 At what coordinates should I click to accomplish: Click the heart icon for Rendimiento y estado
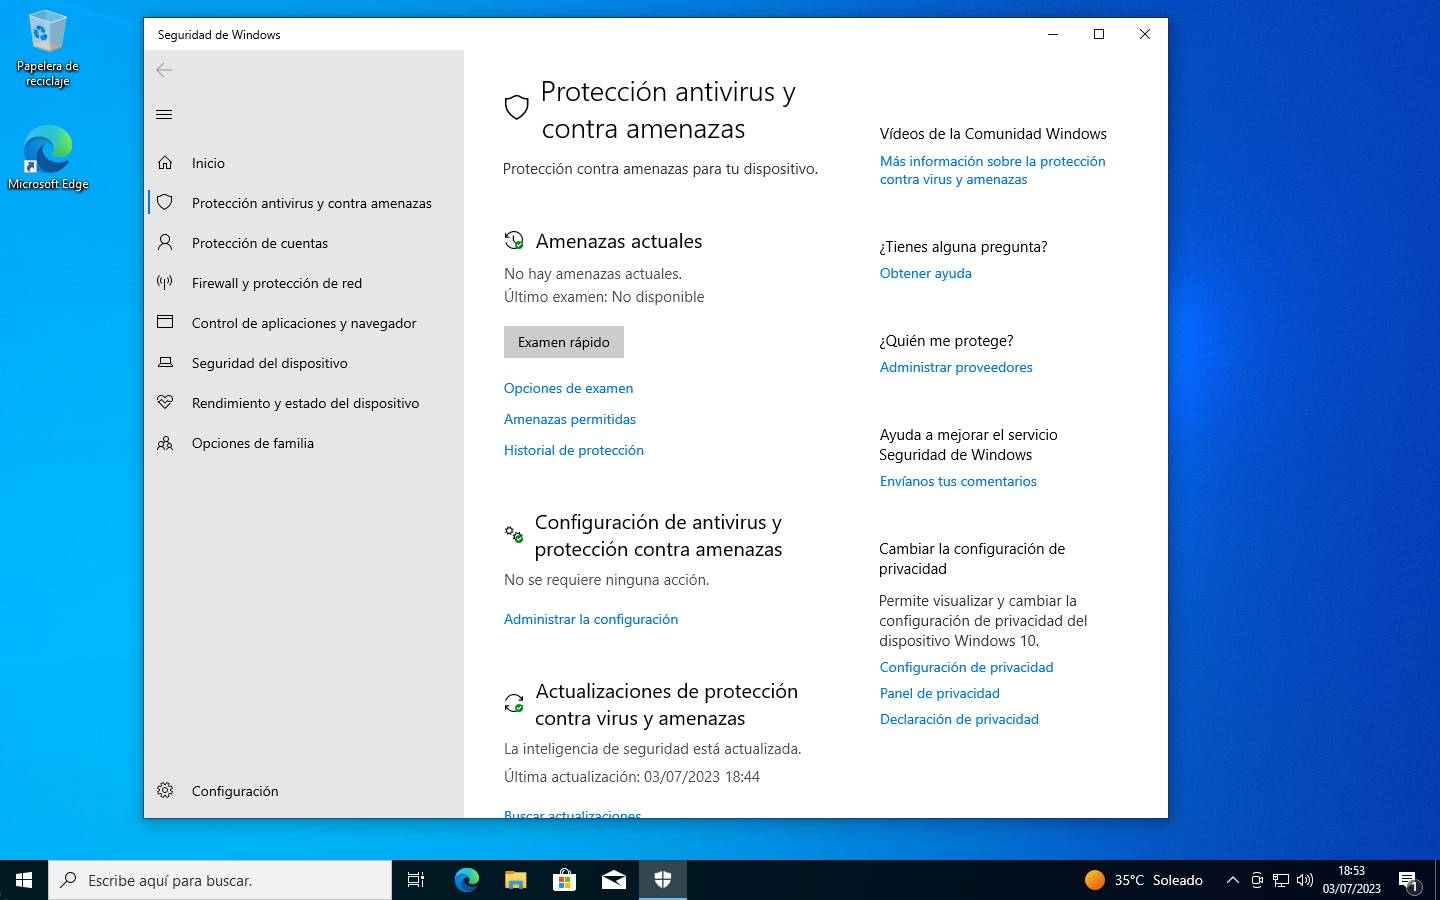165,403
